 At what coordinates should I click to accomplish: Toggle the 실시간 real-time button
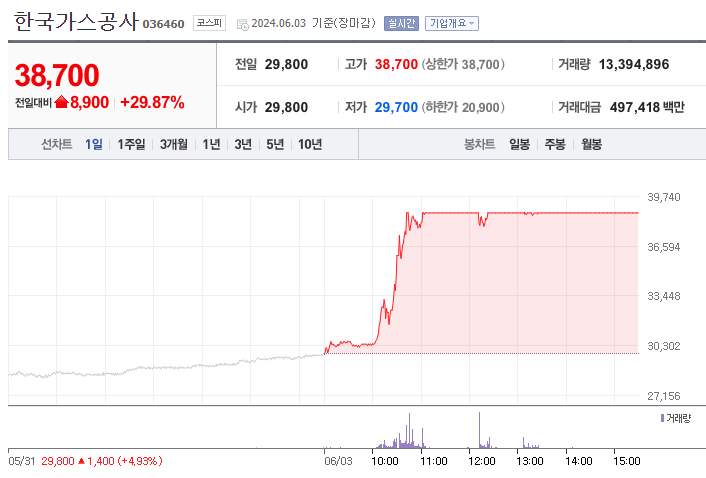[x=401, y=23]
